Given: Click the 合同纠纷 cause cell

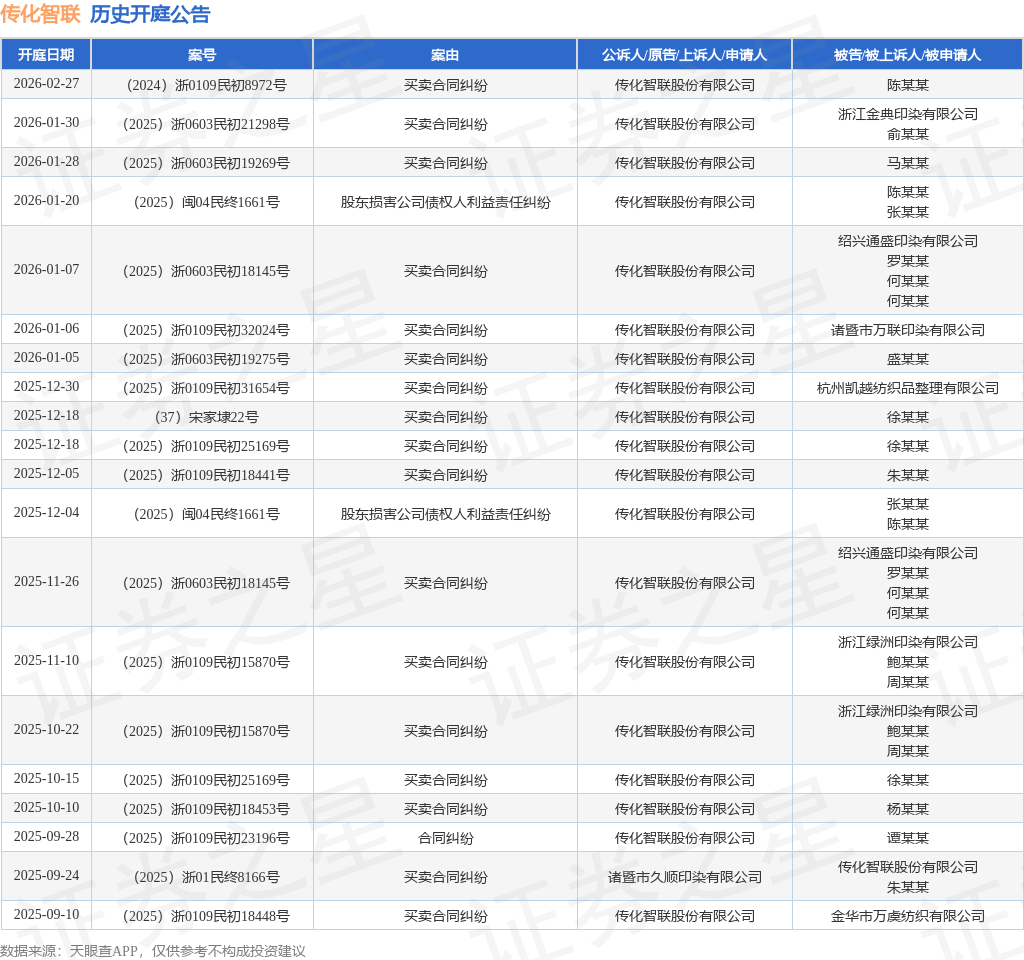Looking at the screenshot, I should (x=445, y=838).
